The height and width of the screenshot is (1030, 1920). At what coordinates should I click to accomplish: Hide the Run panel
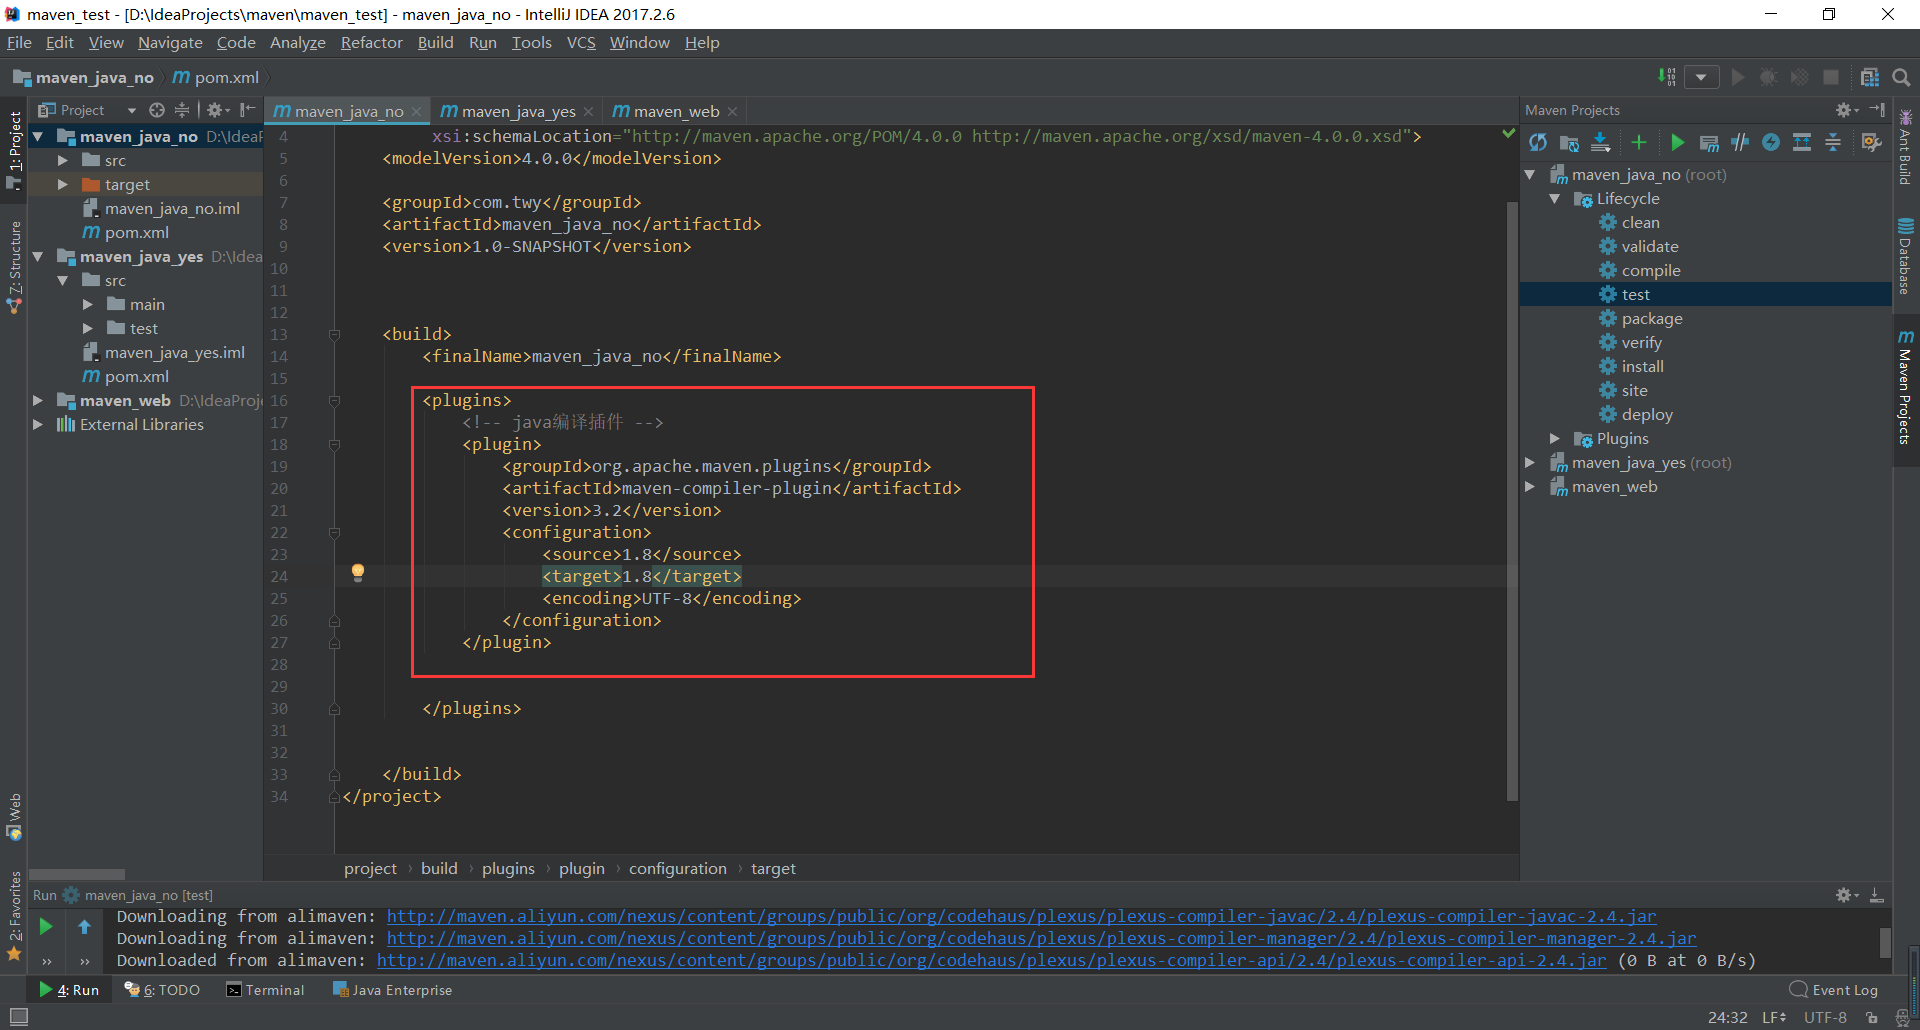[1877, 895]
